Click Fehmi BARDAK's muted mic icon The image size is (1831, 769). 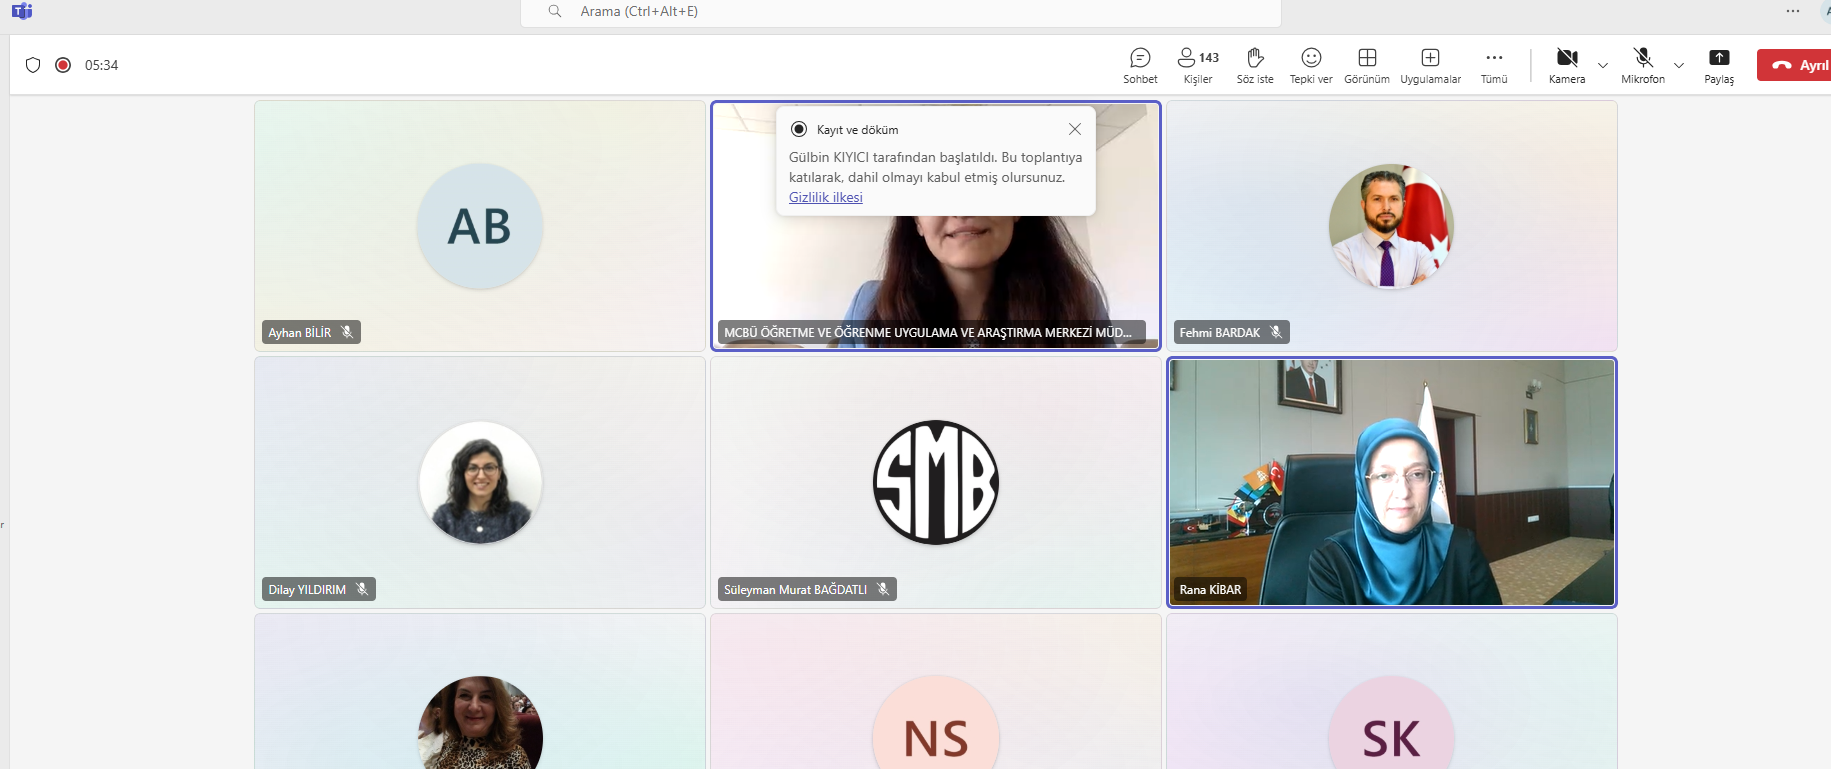coord(1276,332)
